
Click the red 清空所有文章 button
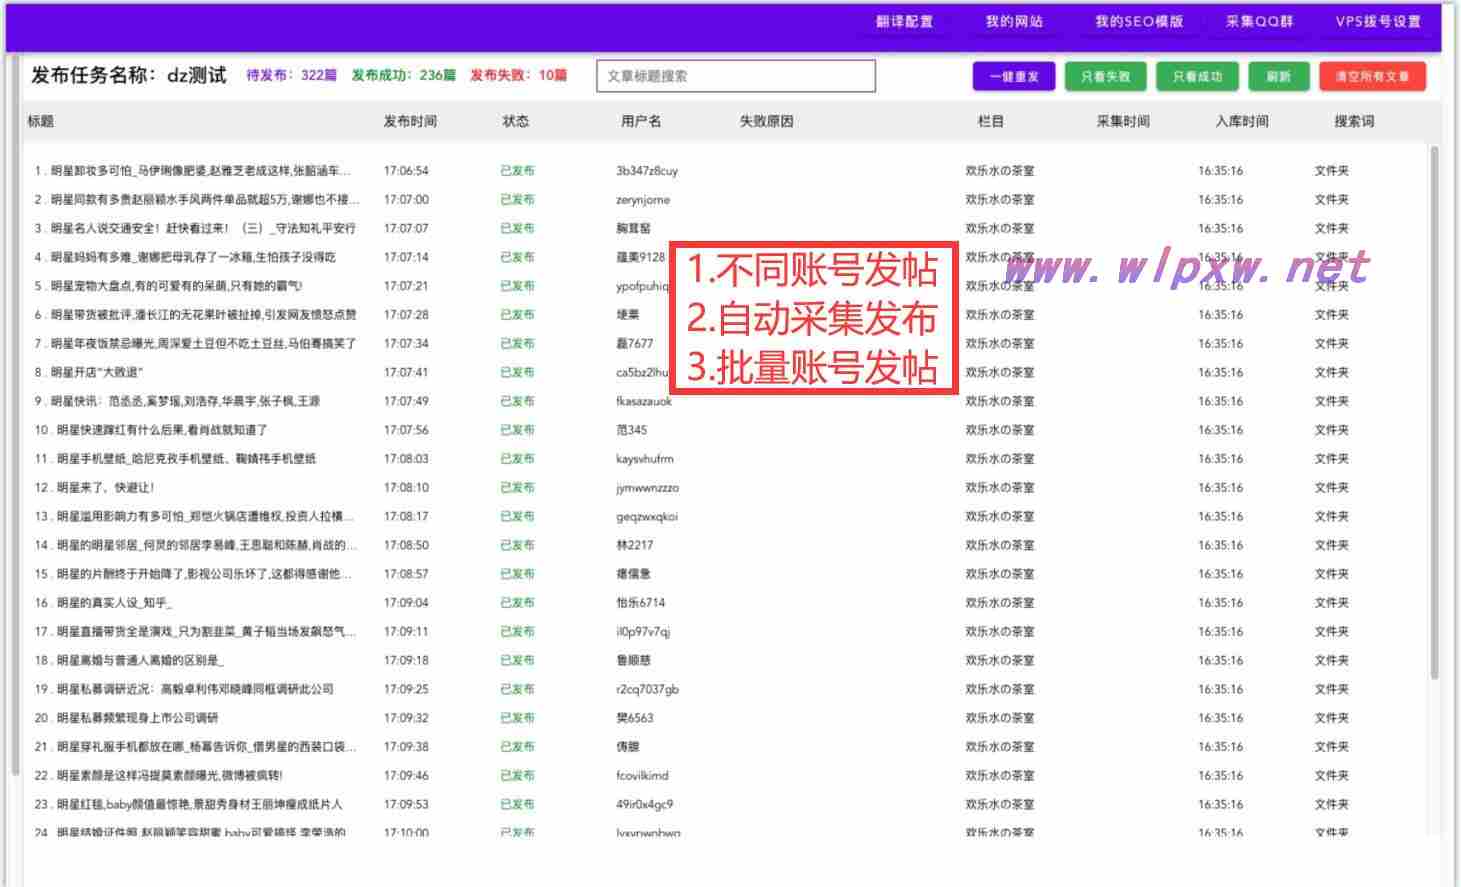coord(1372,76)
